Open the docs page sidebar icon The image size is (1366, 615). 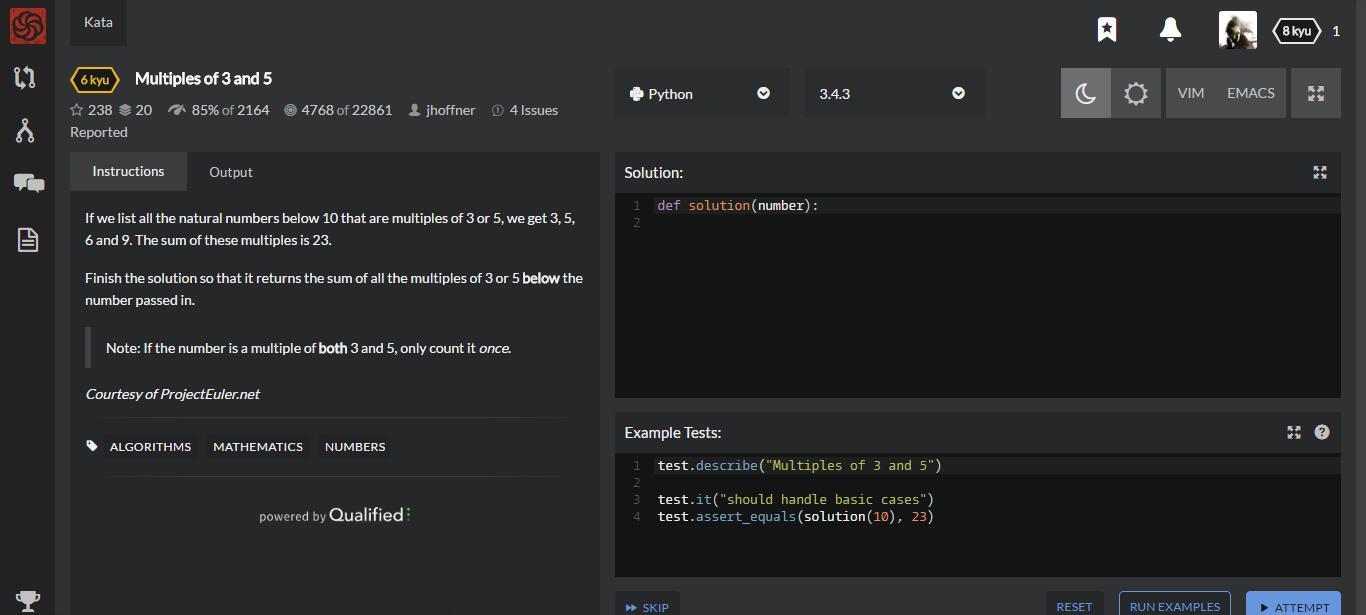point(27,239)
